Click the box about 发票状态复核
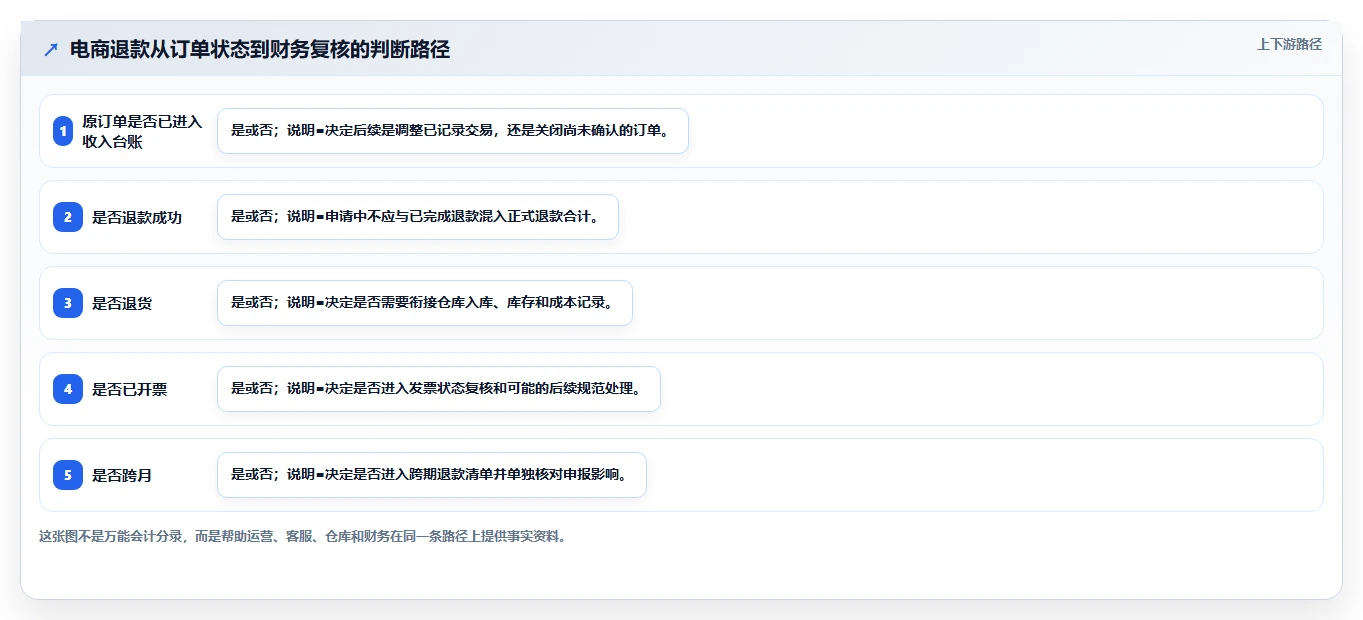Image resolution: width=1363 pixels, height=620 pixels. (439, 389)
